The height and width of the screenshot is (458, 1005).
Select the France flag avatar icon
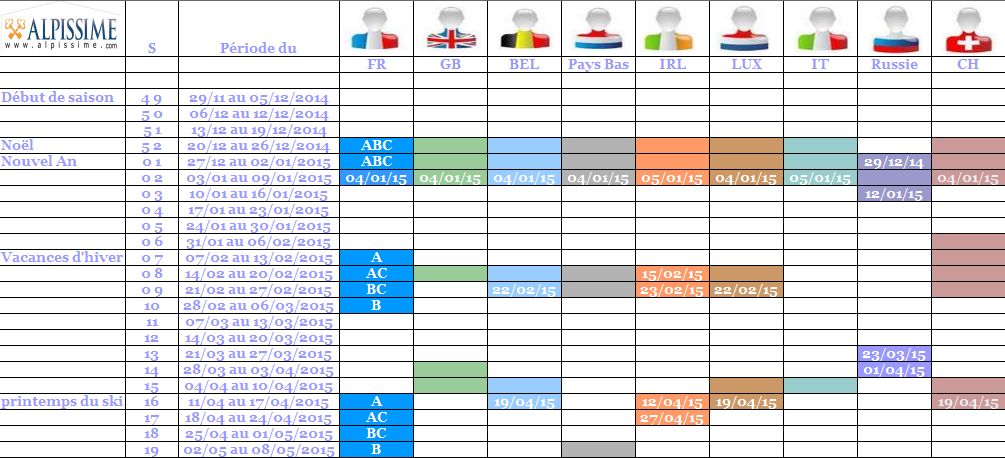376,30
